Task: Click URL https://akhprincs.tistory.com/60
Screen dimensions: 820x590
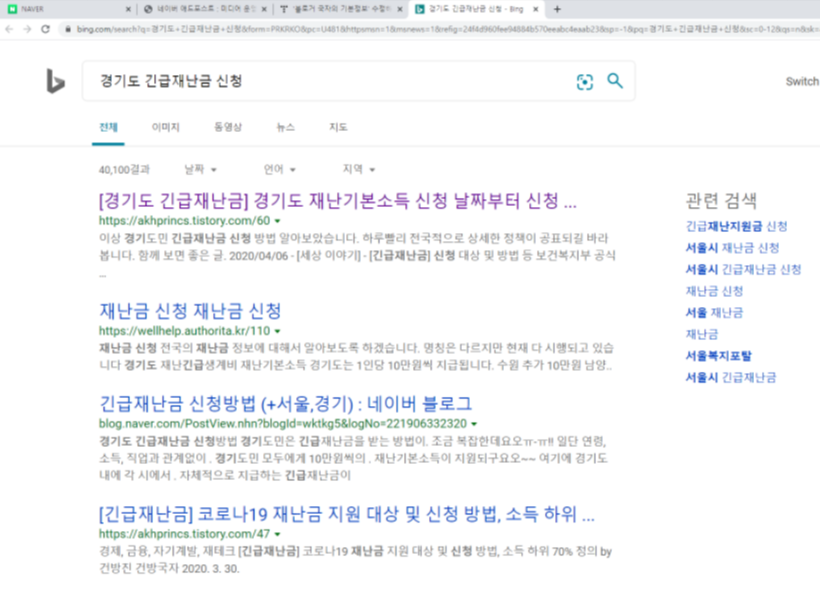Action: tap(185, 221)
